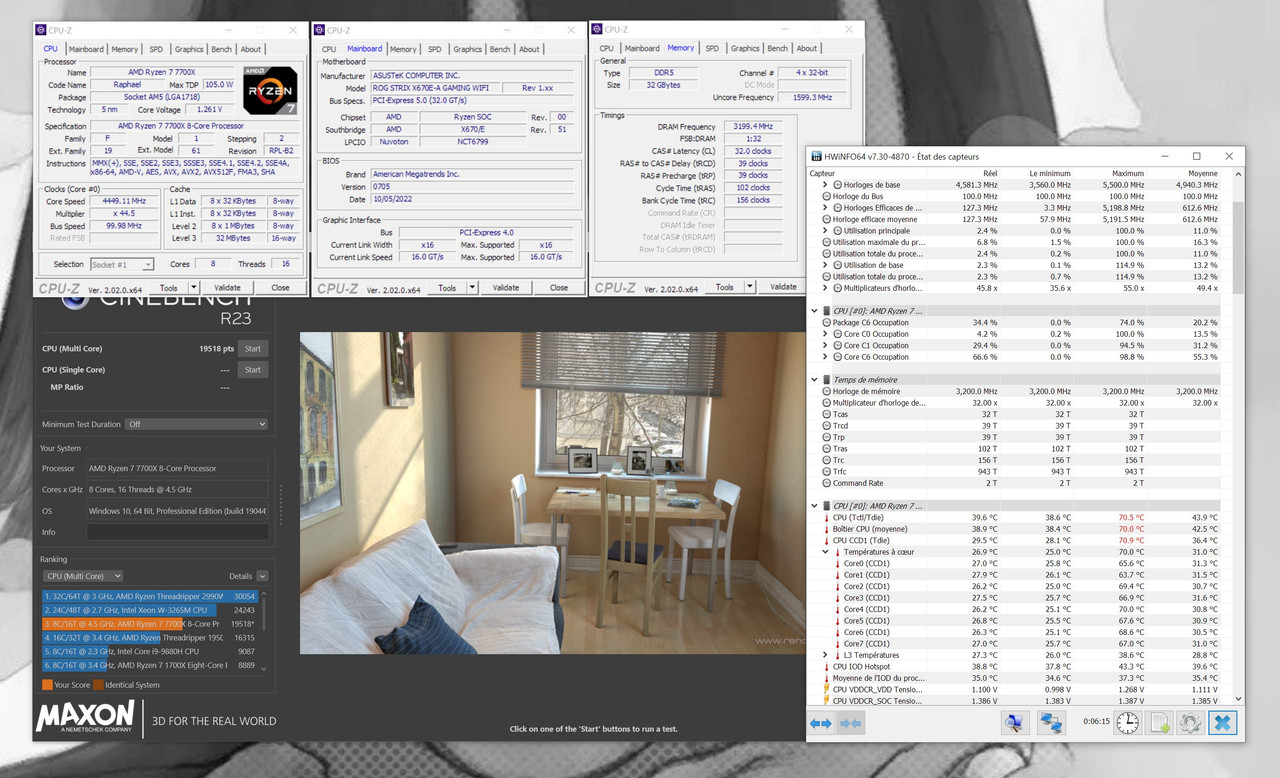Click thermometer icon beside Core4 (CCD1)

click(837, 609)
